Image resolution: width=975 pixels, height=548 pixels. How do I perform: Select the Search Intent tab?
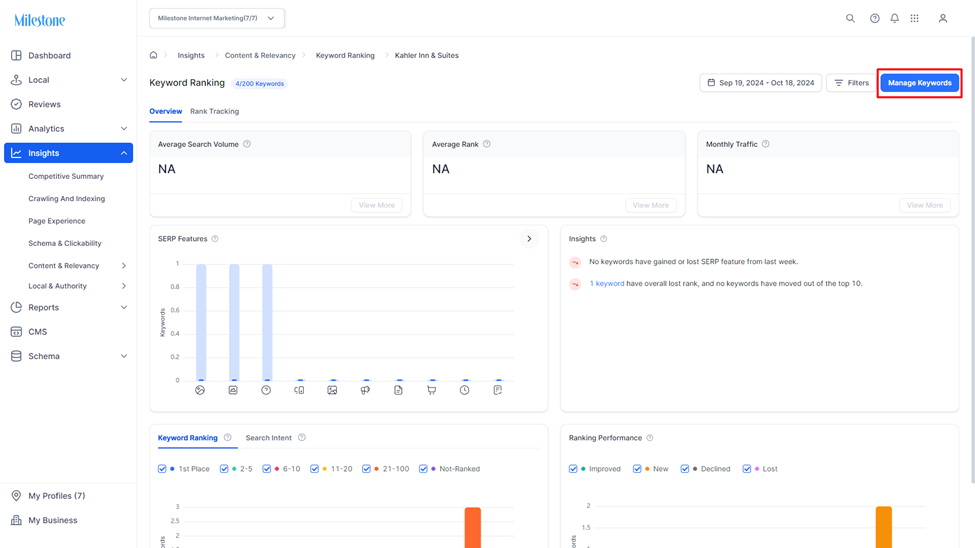(269, 438)
